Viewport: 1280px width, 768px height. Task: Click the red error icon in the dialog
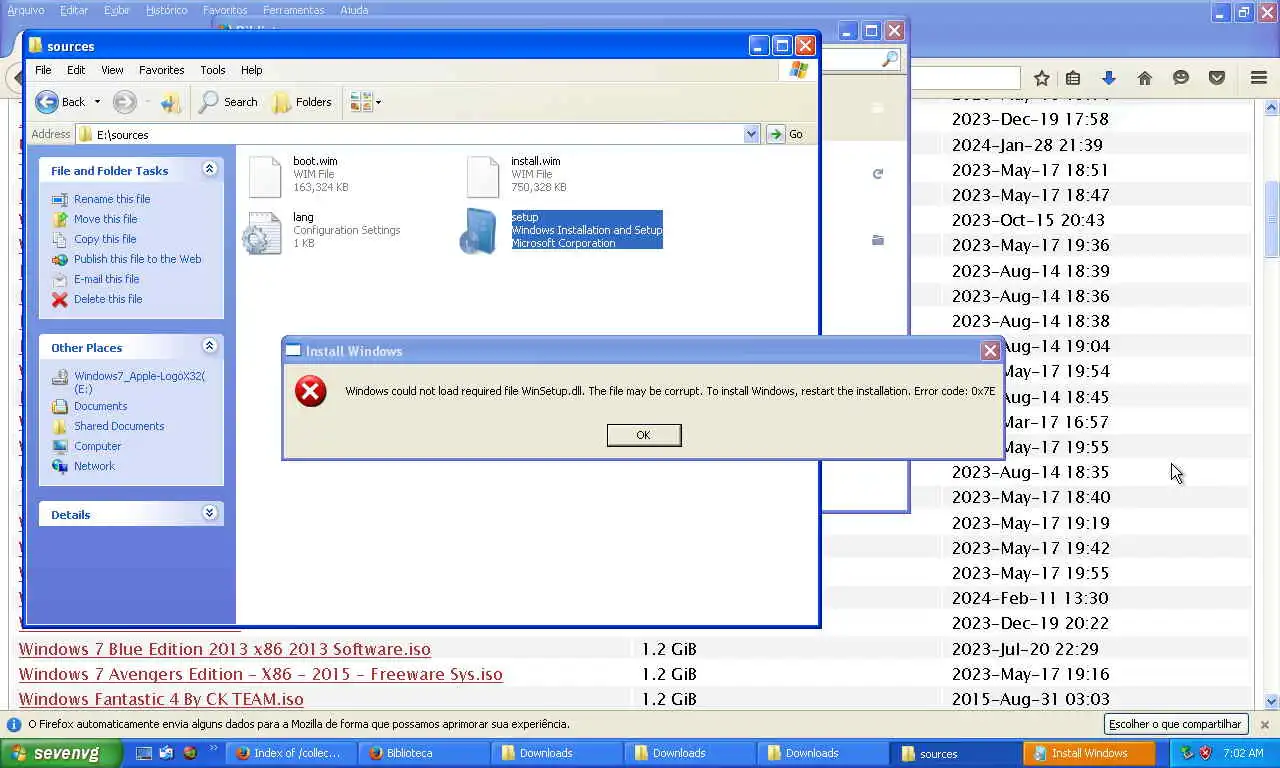pos(311,391)
